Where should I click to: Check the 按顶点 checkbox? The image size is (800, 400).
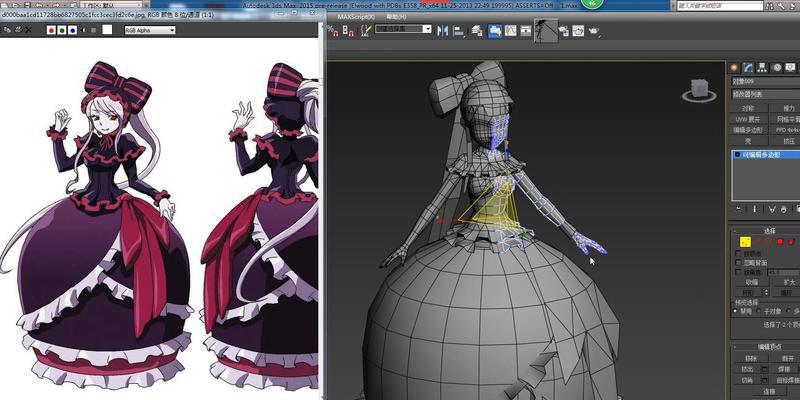pos(738,253)
